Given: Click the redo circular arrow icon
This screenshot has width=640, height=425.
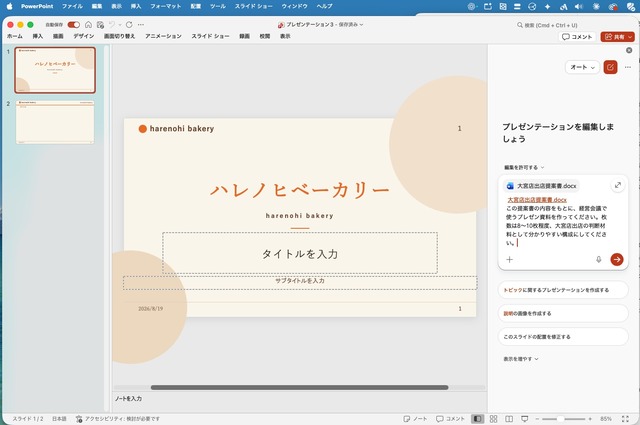Looking at the screenshot, I should tap(129, 24).
